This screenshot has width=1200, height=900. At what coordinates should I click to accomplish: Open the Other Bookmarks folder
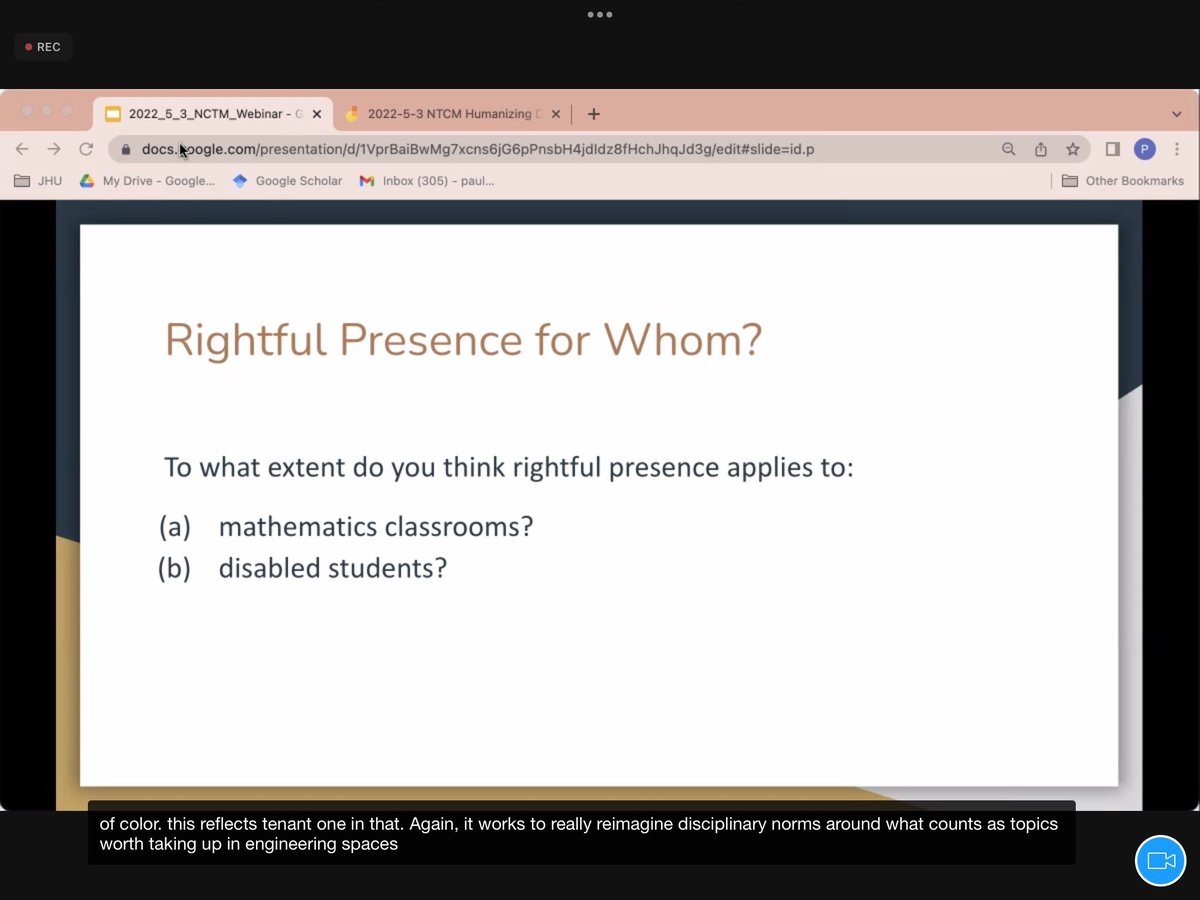tap(1122, 181)
